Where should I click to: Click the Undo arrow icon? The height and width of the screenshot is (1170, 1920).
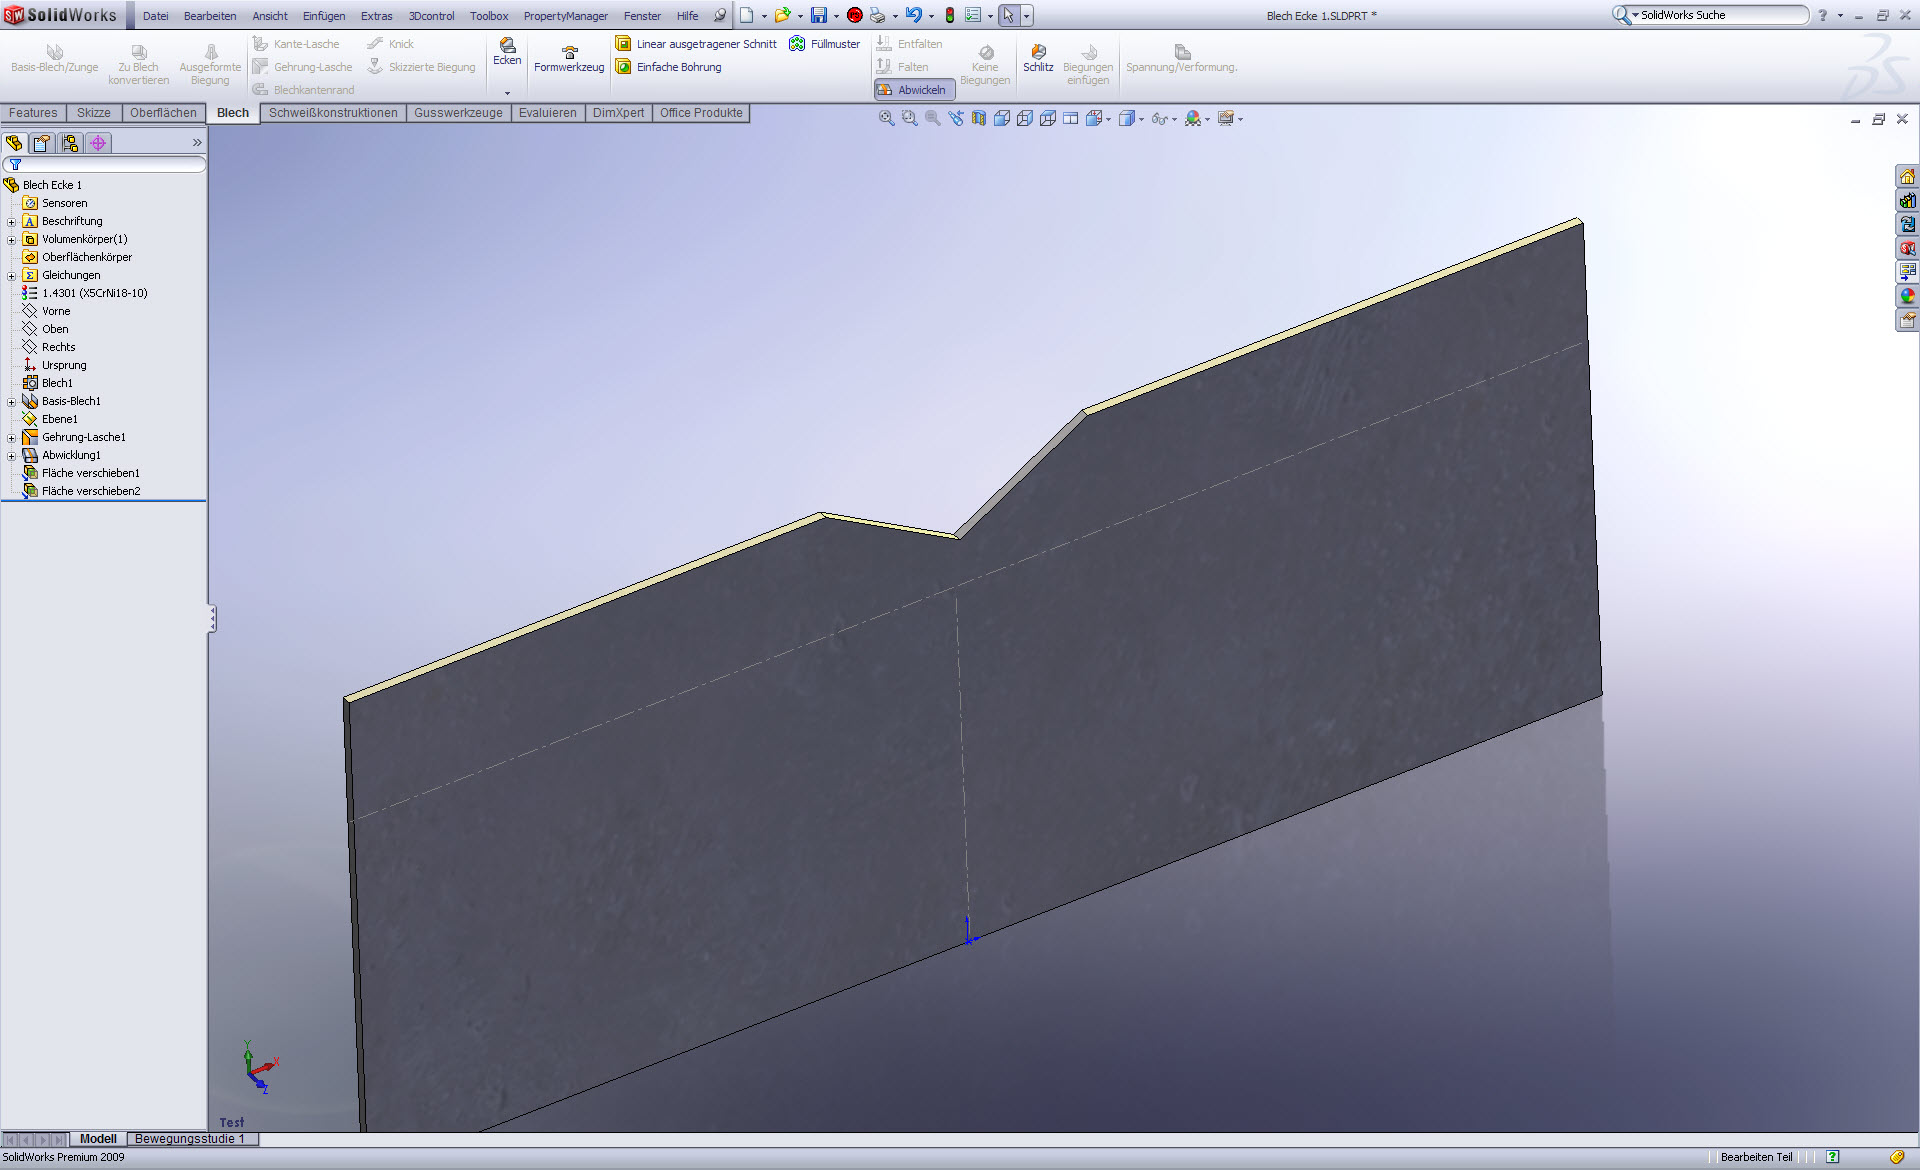[913, 15]
